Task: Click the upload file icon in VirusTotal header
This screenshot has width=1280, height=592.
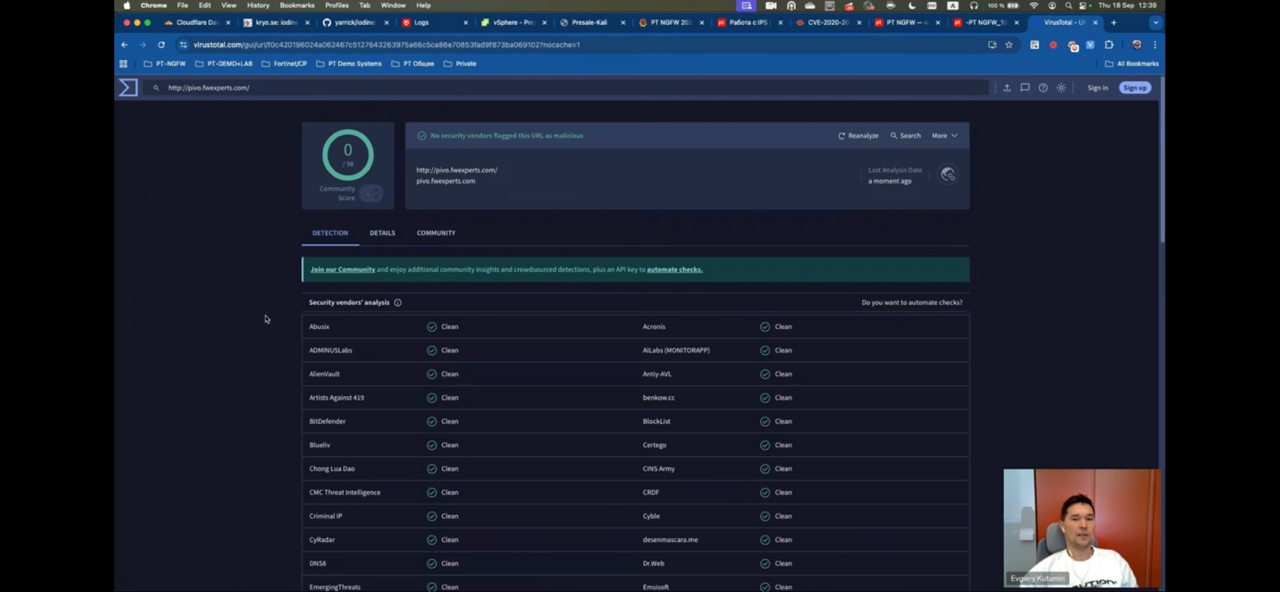Action: point(1007,88)
